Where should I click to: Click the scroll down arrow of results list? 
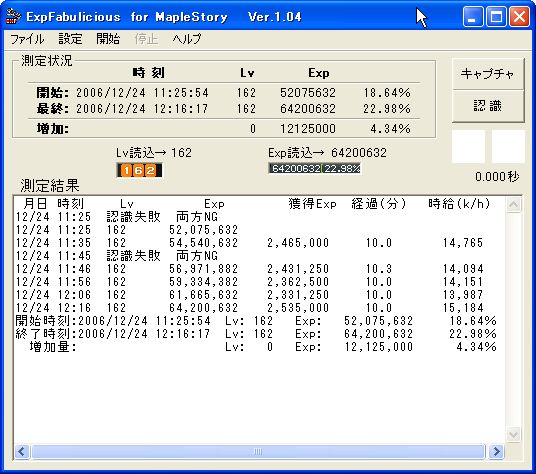[x=513, y=435]
